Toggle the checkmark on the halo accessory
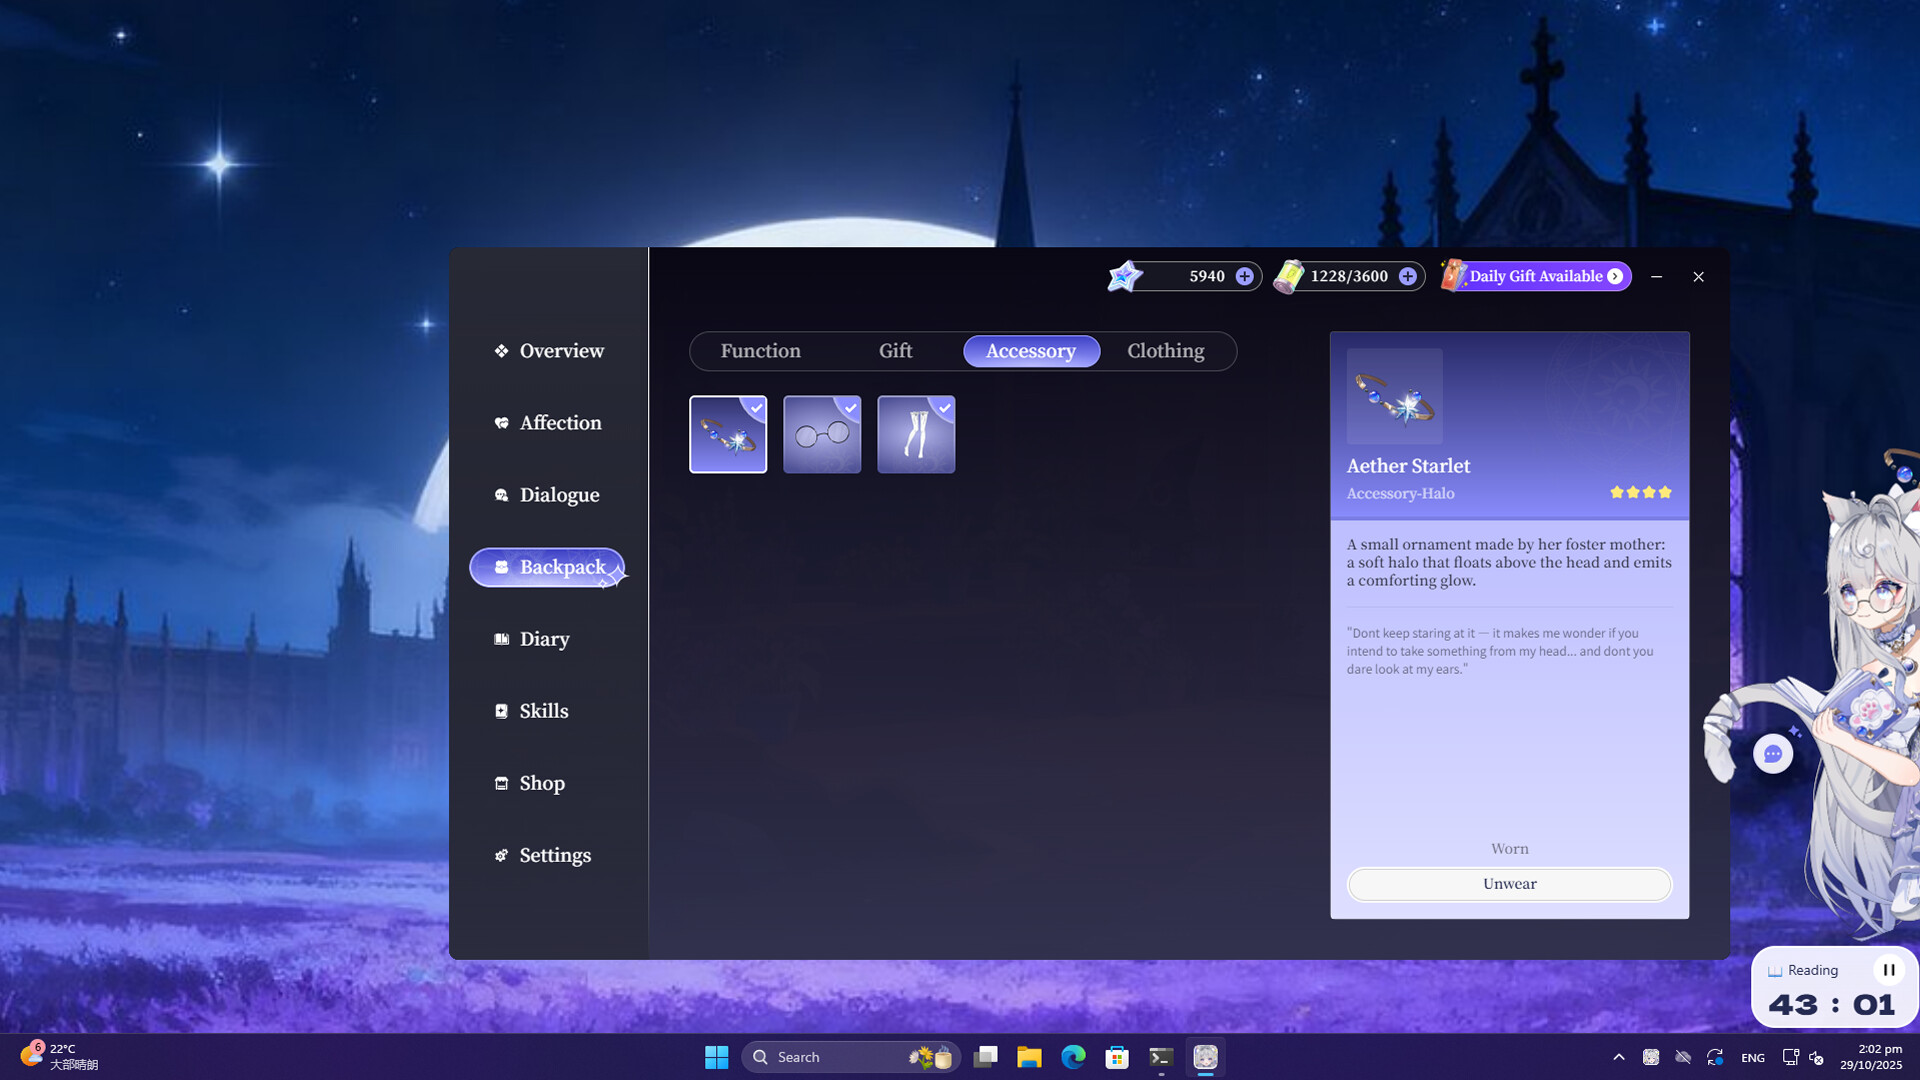Screen dimensions: 1920x1080 coord(754,409)
